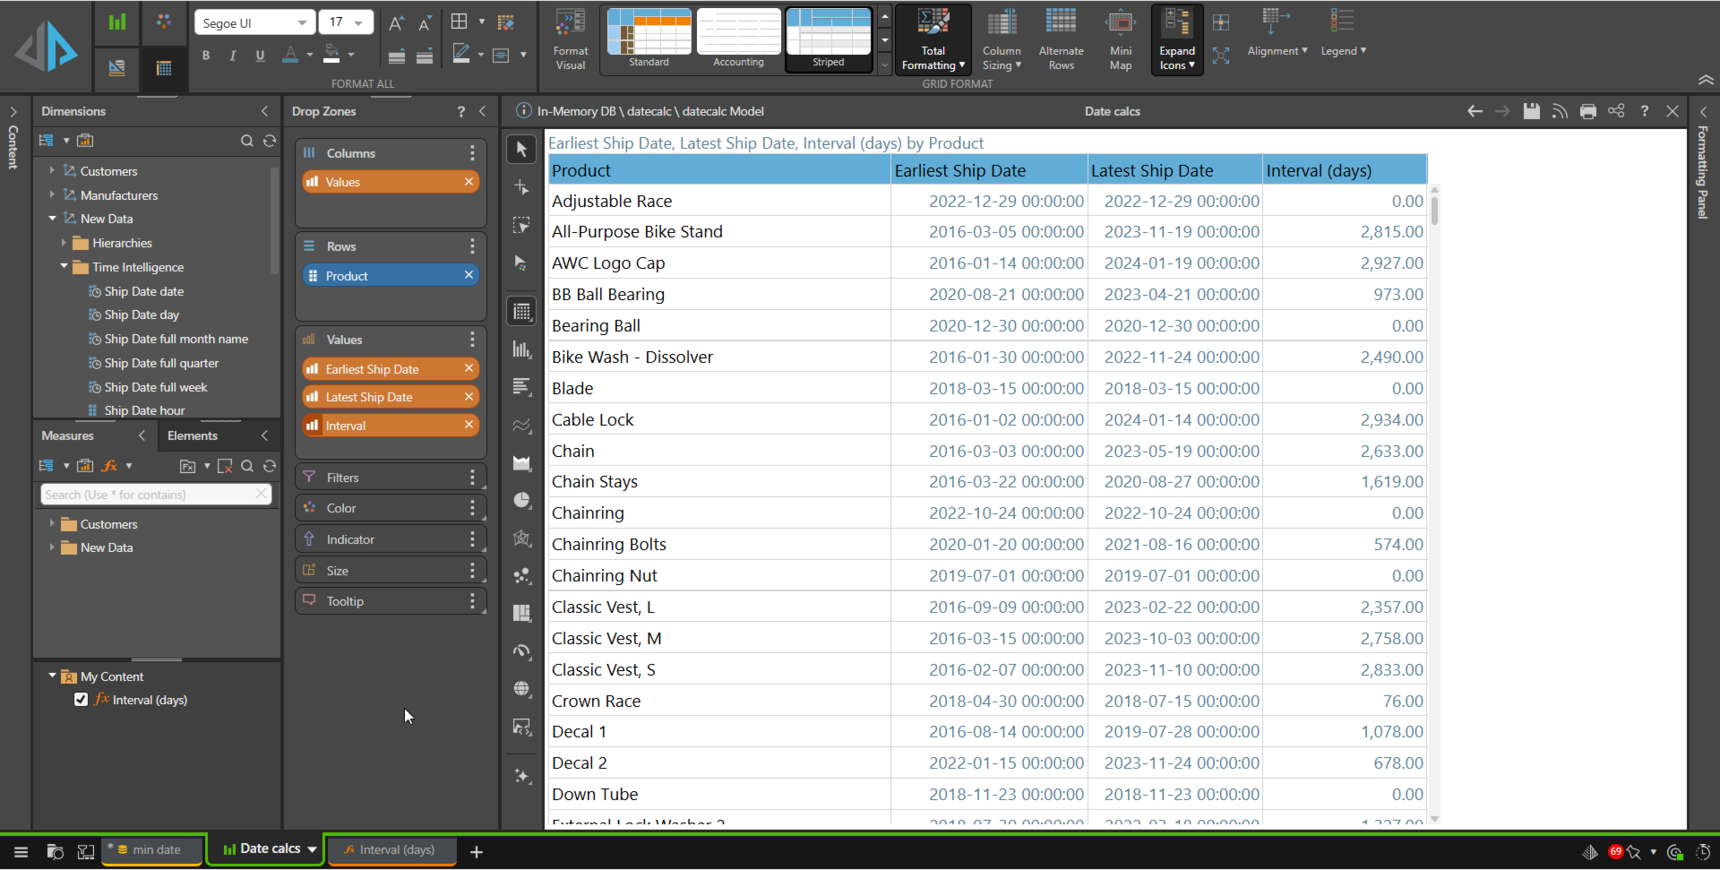
Task: Toggle Italic text formatting
Action: tap(233, 56)
